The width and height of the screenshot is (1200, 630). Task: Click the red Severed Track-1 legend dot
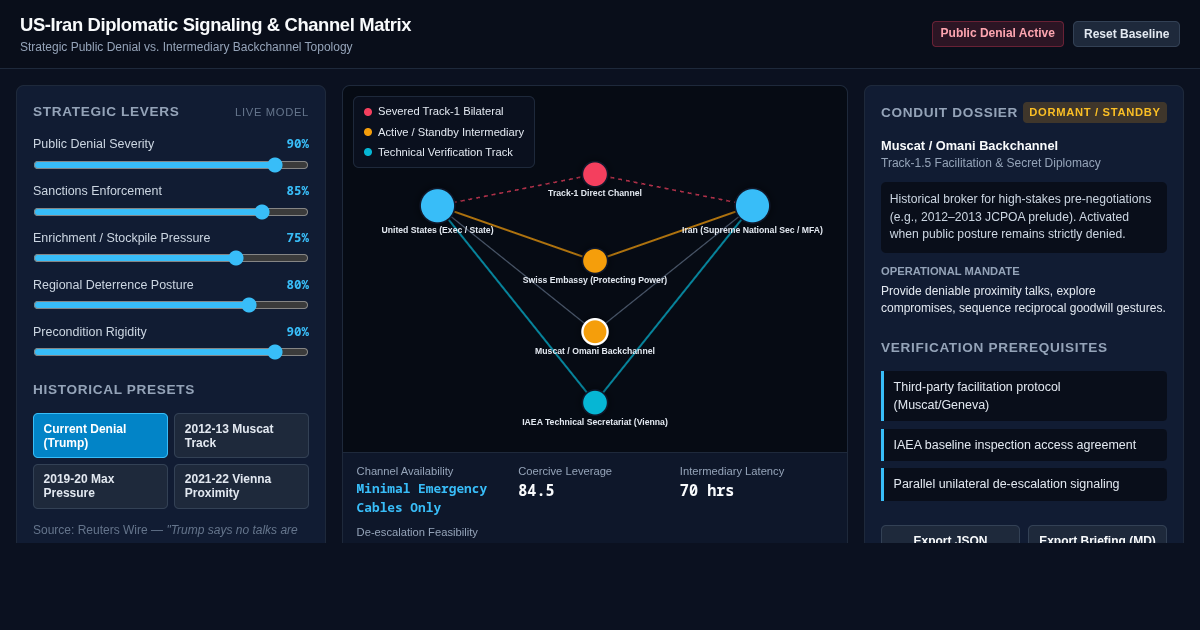click(368, 112)
